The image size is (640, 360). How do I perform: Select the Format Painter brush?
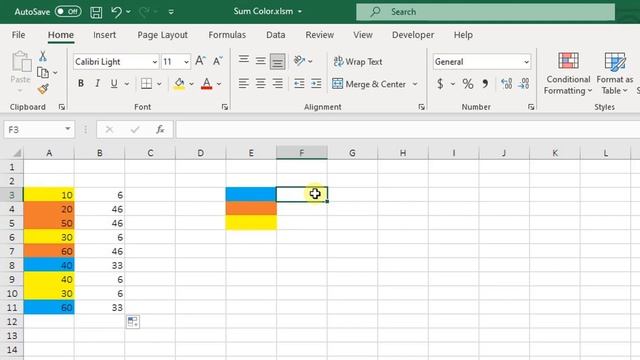pyautogui.click(x=43, y=89)
